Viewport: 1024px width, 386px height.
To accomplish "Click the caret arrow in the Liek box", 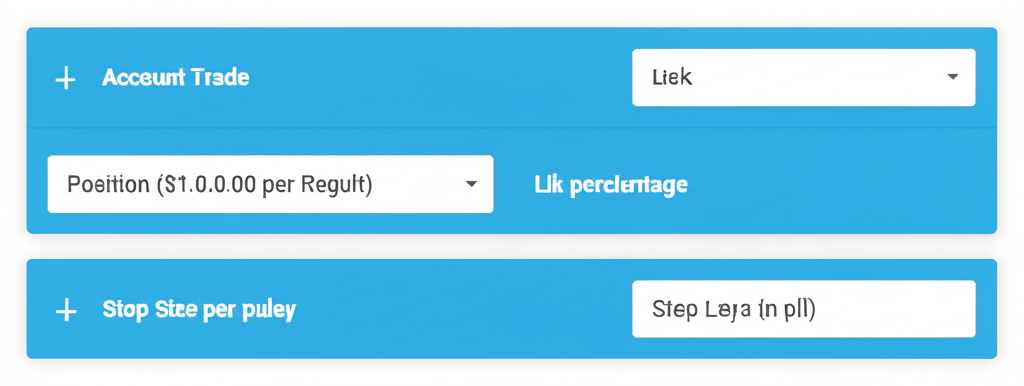I will [x=952, y=77].
